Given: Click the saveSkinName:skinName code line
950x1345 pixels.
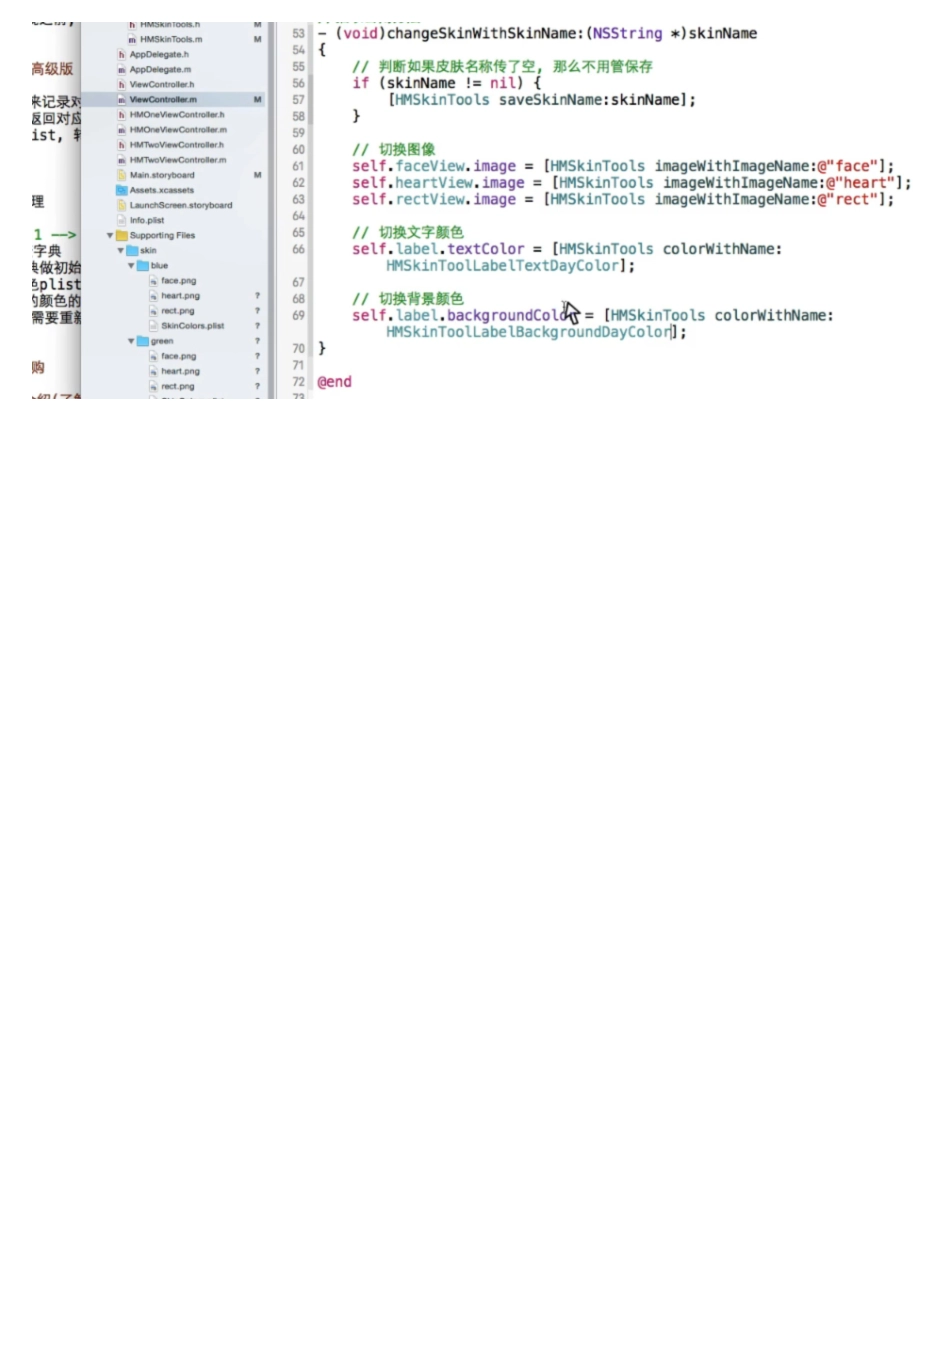Looking at the screenshot, I should tap(541, 100).
